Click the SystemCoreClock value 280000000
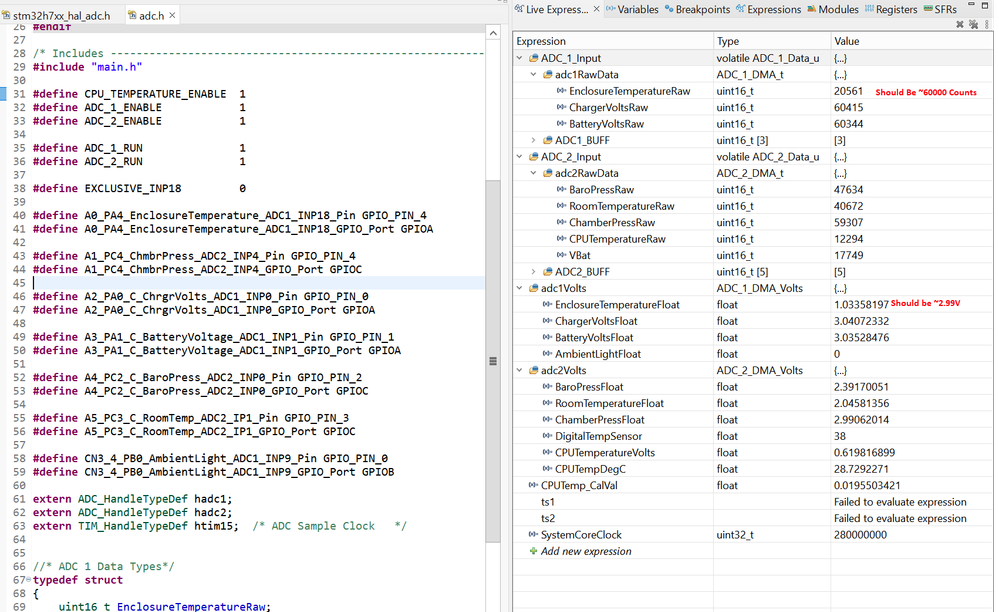999x612 pixels. 860,535
